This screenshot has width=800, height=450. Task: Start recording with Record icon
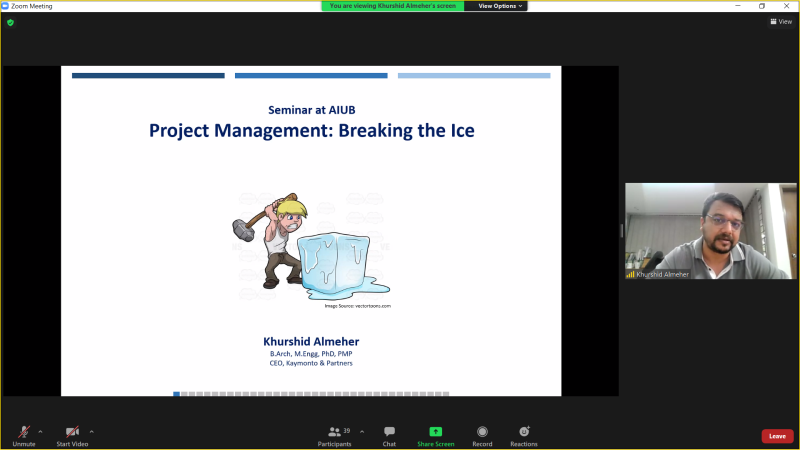pyautogui.click(x=482, y=432)
